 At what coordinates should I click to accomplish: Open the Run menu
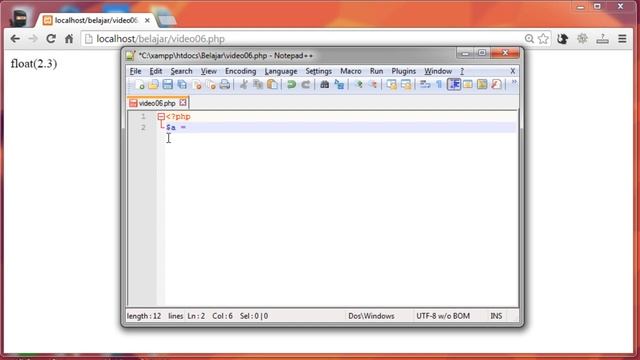point(376,71)
